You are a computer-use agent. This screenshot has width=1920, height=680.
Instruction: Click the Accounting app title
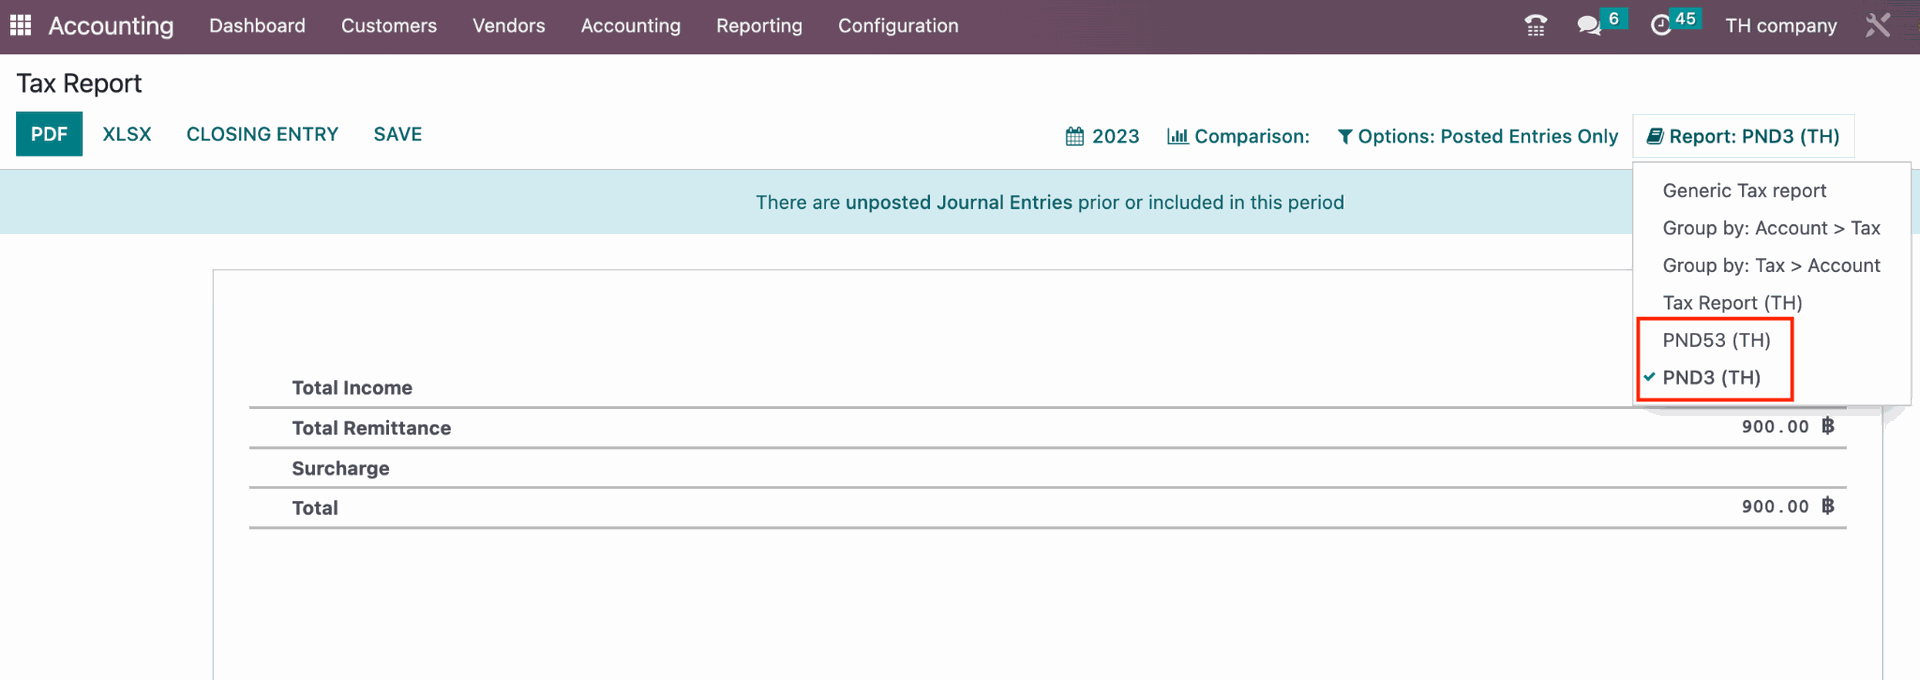pyautogui.click(x=111, y=26)
